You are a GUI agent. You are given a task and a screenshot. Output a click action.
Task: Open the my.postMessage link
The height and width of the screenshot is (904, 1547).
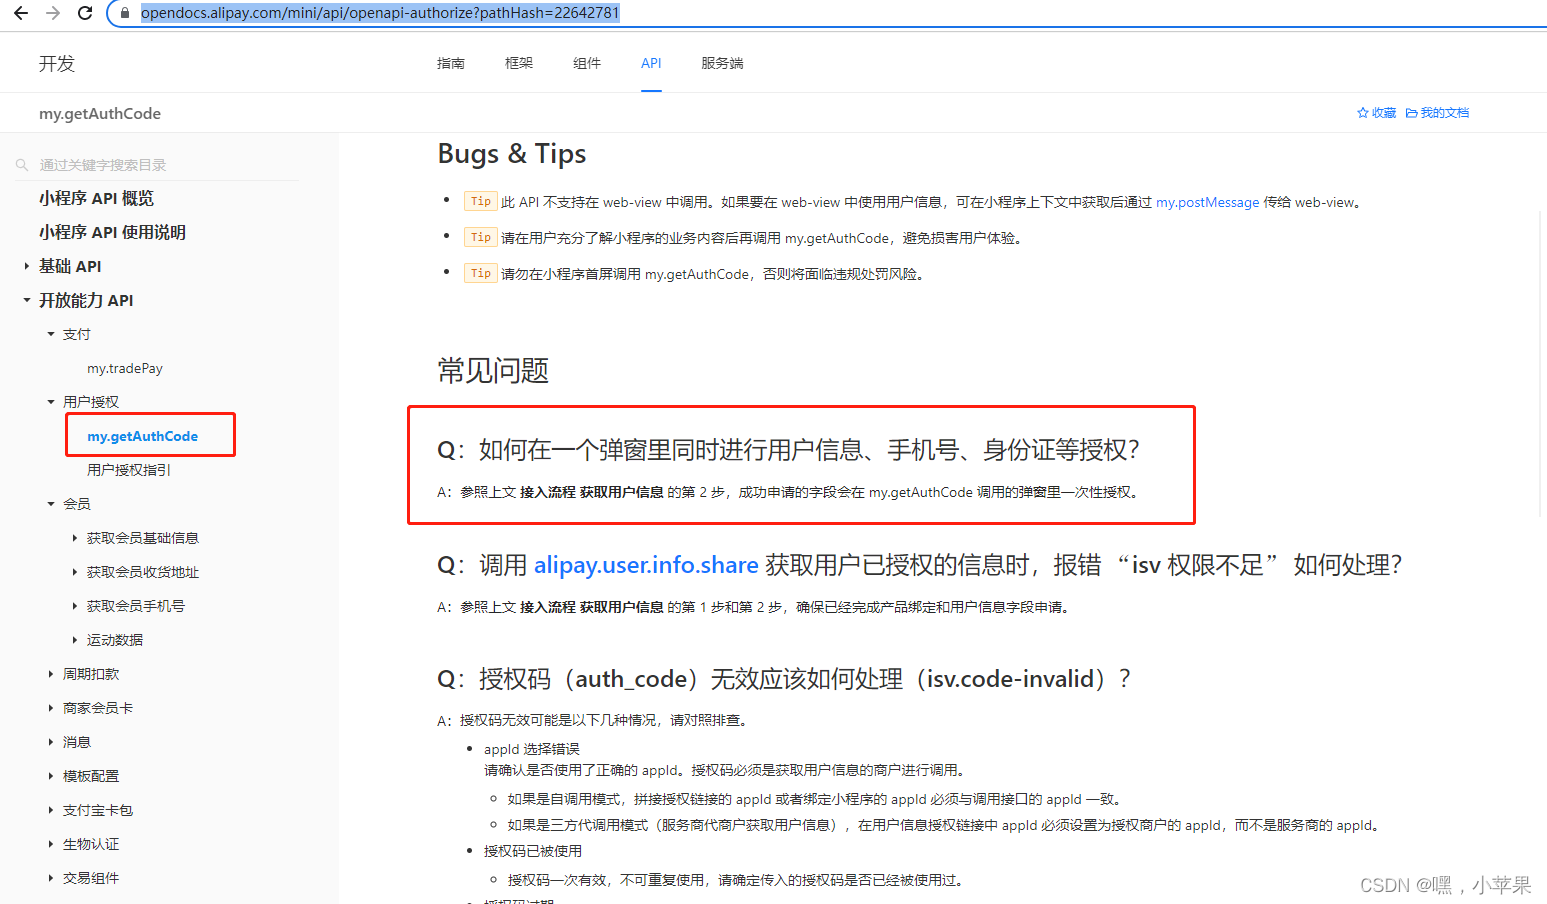(x=1207, y=201)
